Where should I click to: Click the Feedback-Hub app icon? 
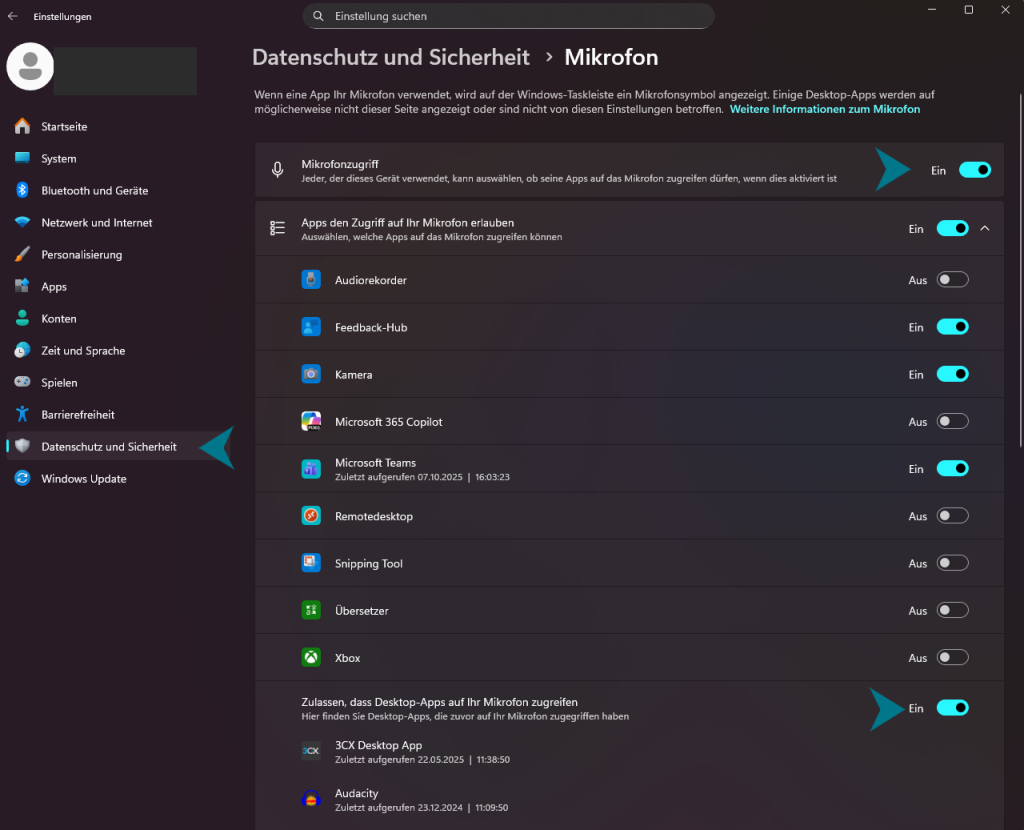pos(311,326)
